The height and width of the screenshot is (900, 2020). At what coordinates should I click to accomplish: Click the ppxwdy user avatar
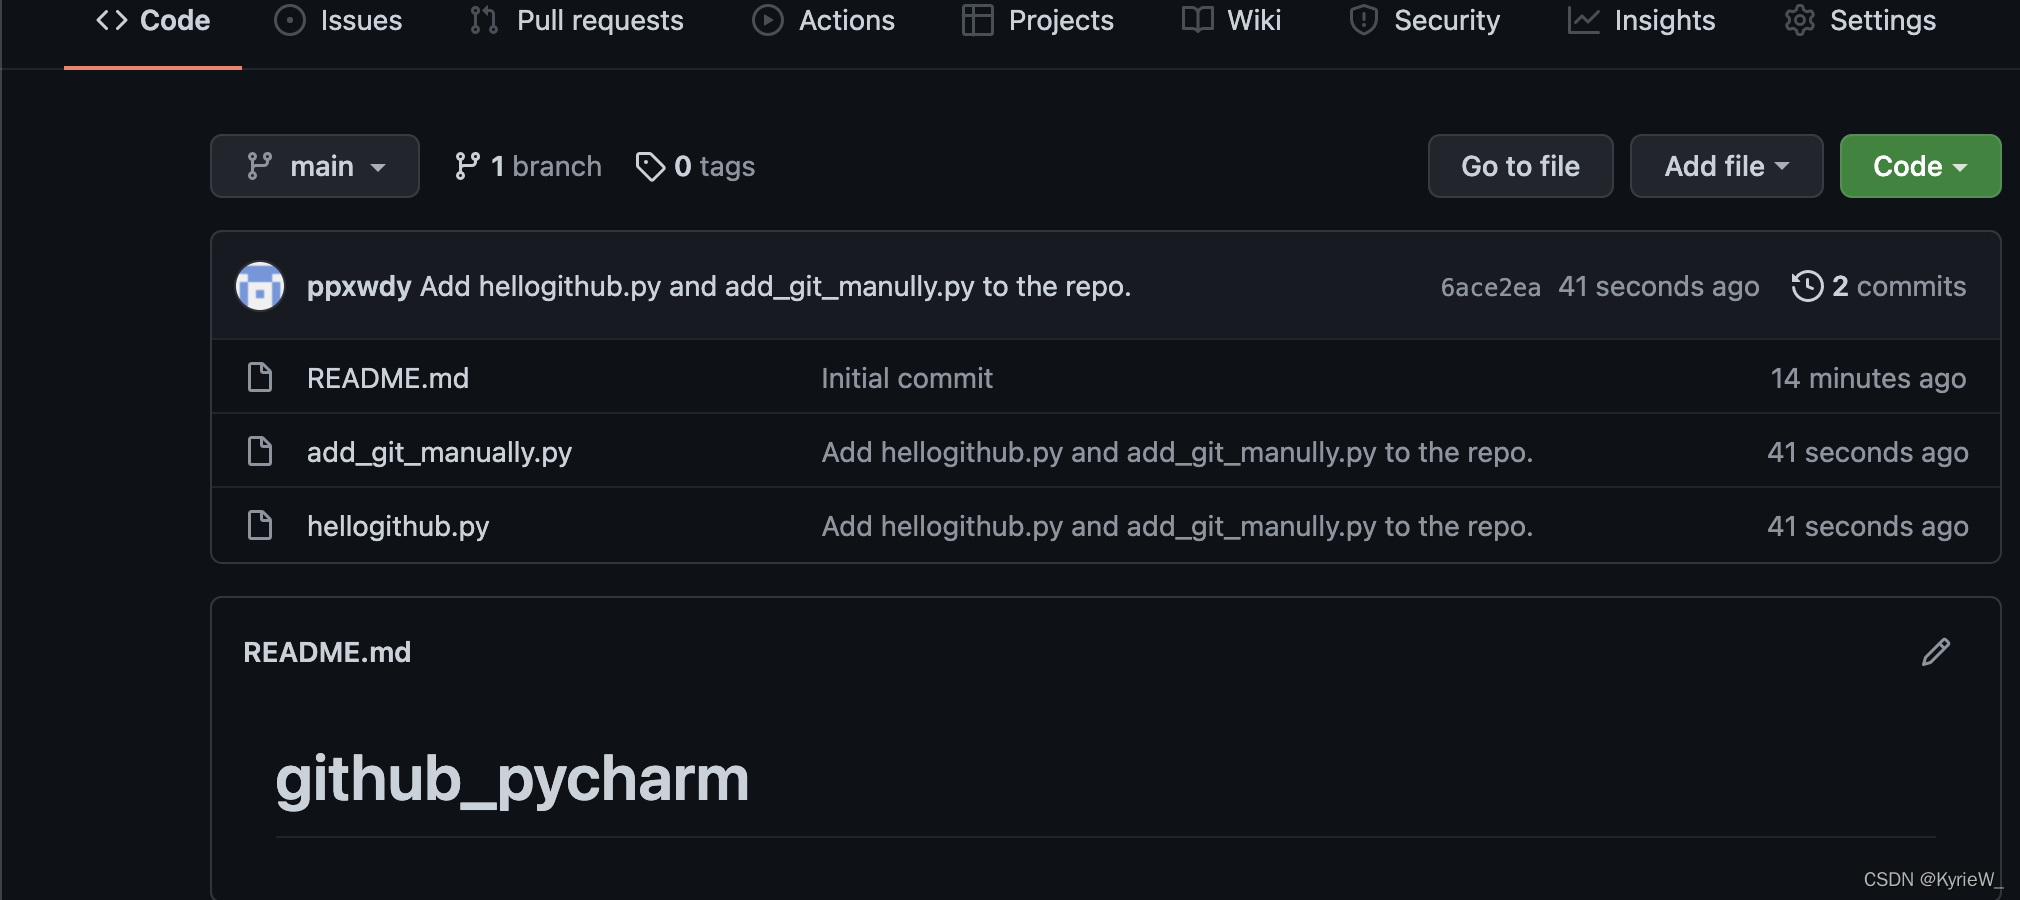[x=260, y=287]
